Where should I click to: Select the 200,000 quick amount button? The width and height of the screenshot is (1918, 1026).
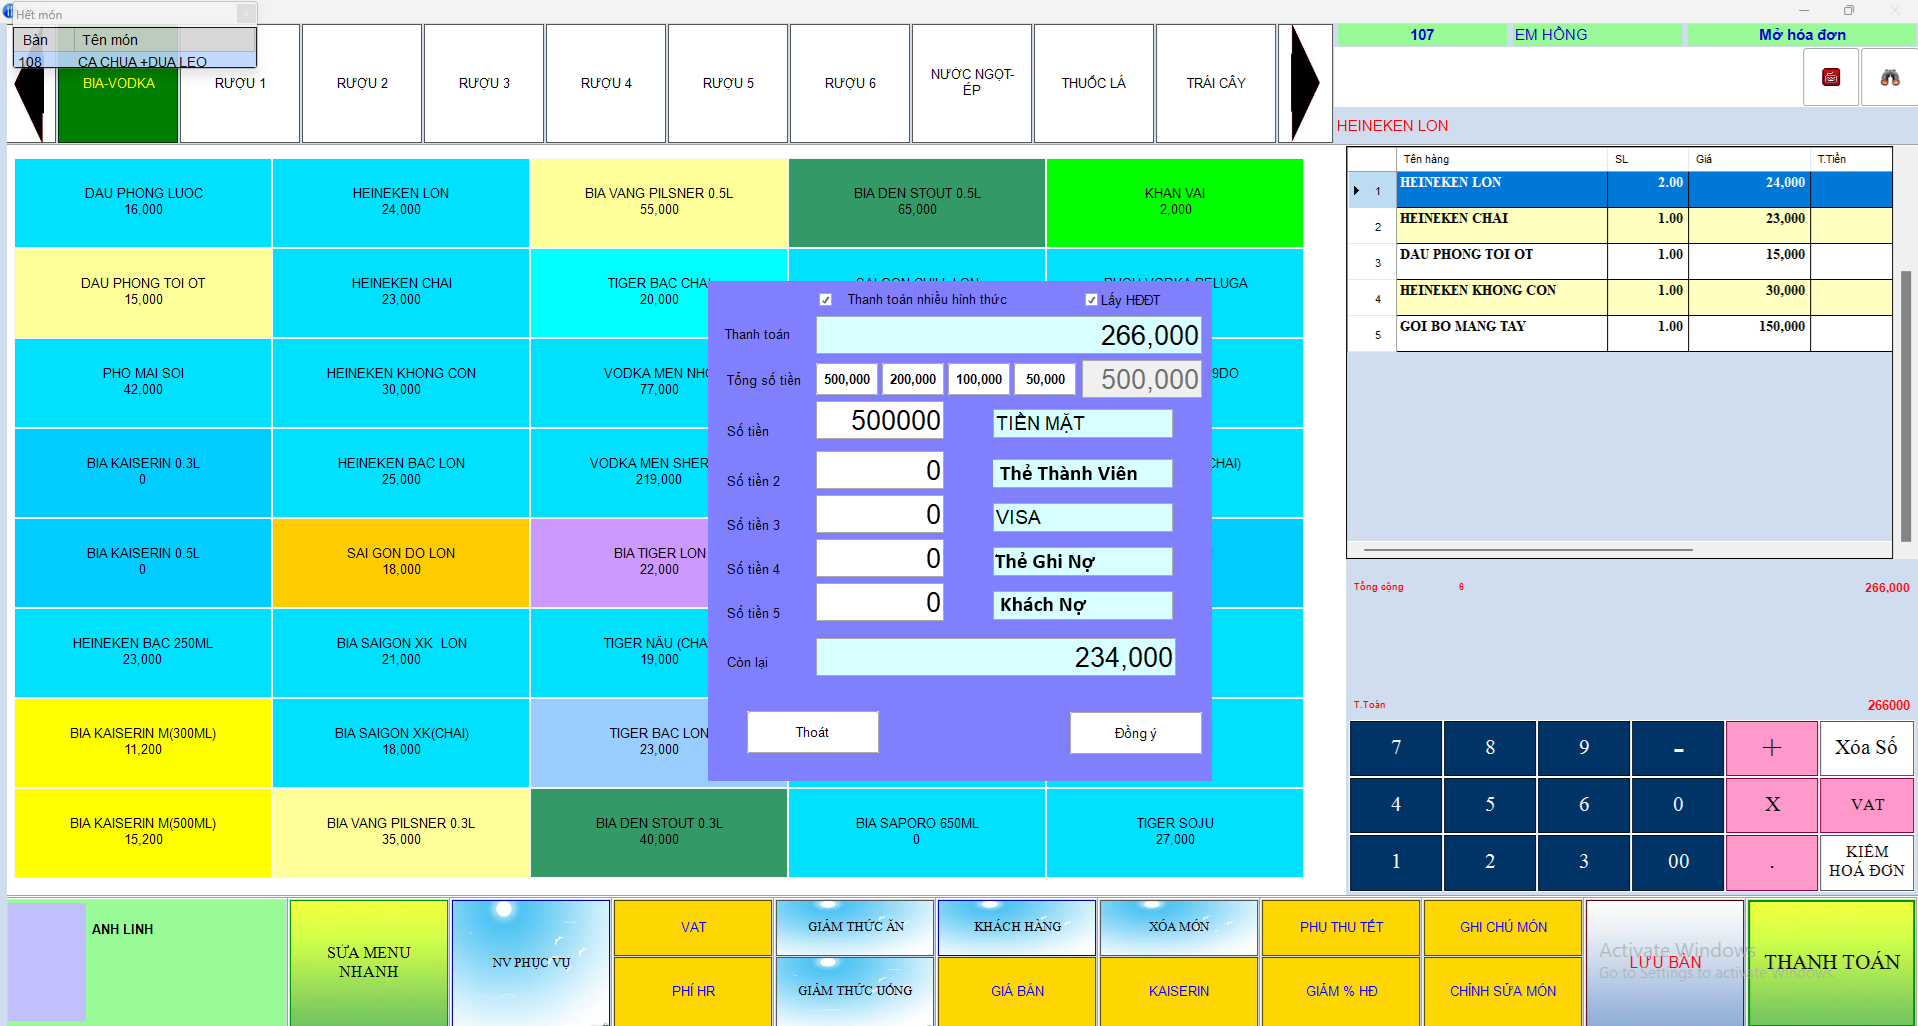tap(913, 379)
